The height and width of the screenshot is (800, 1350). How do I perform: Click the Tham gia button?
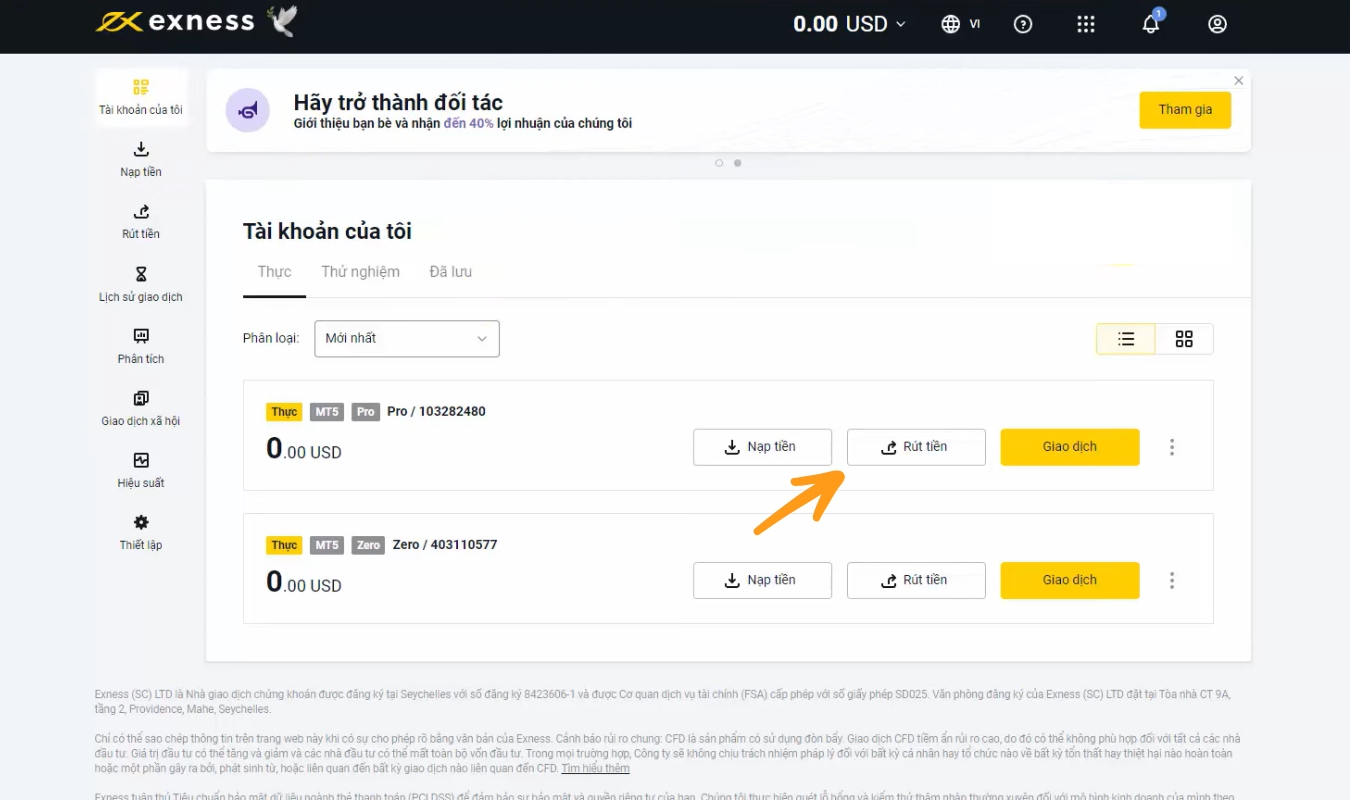(1185, 110)
